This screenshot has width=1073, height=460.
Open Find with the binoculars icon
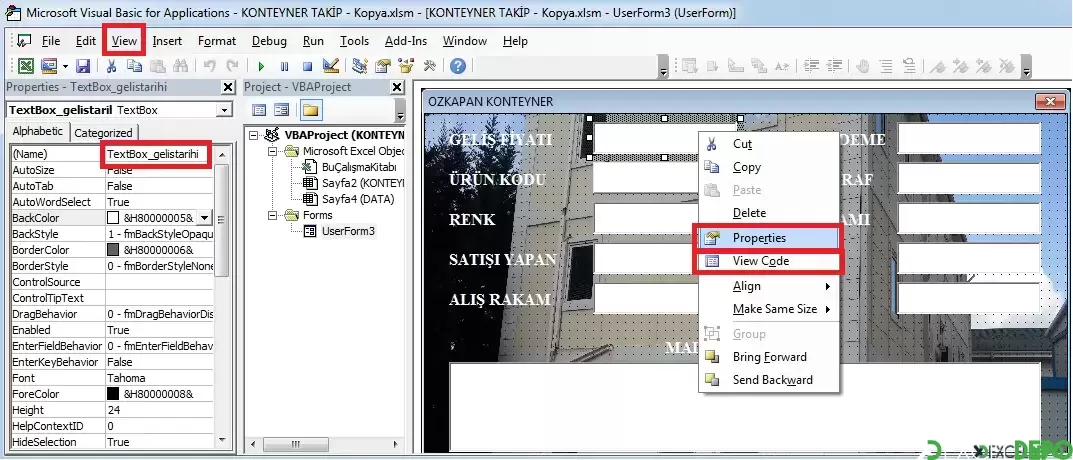181,66
